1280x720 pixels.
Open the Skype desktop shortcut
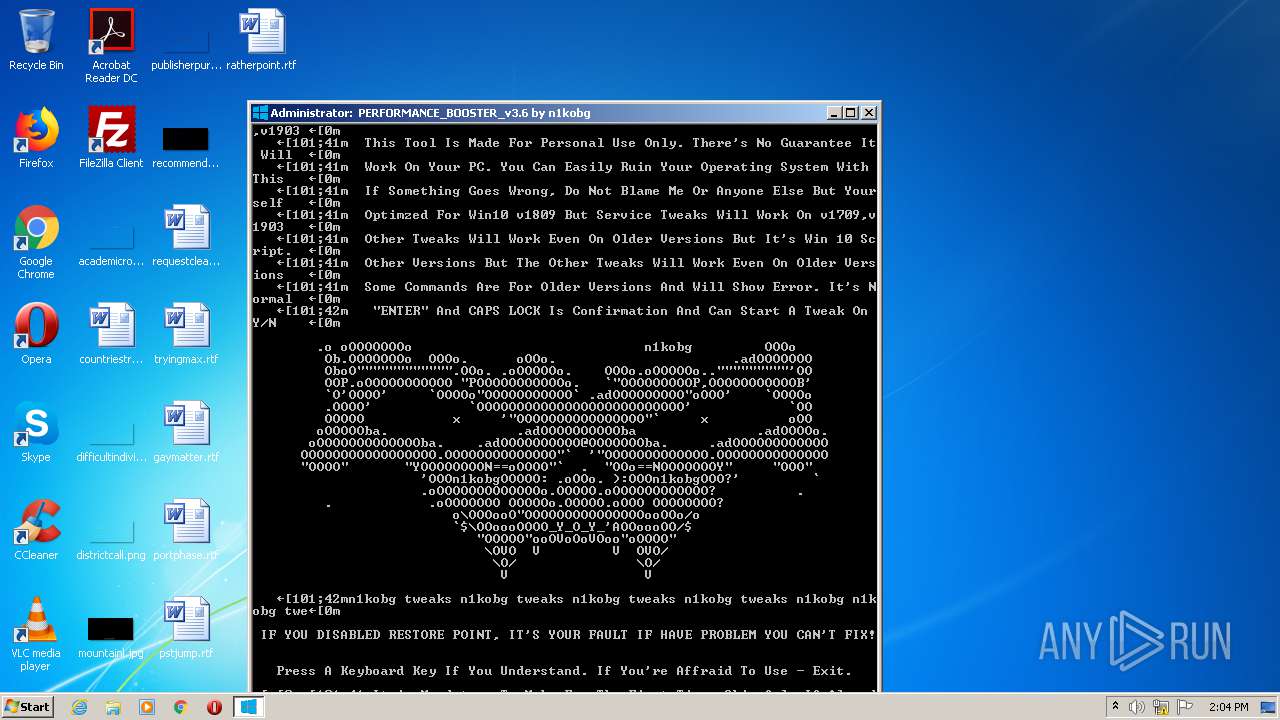(x=36, y=432)
